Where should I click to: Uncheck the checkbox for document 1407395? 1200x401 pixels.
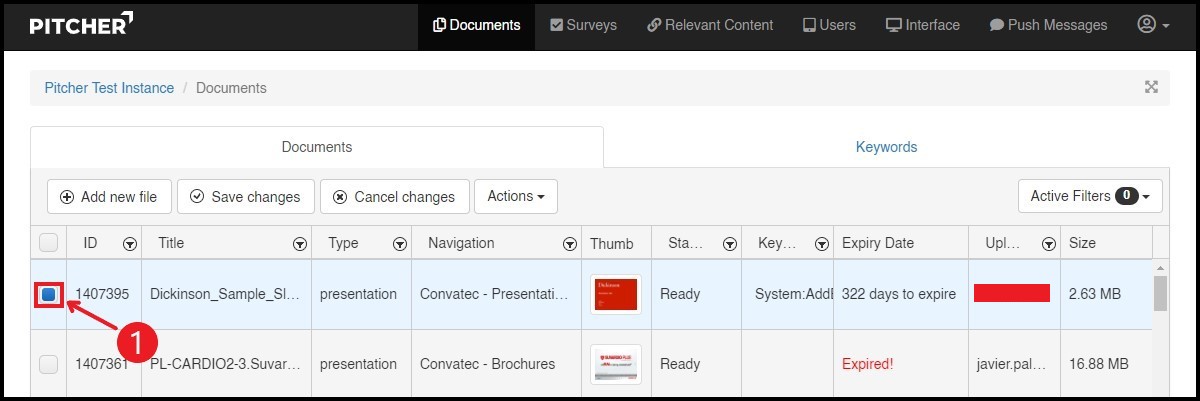(x=49, y=294)
